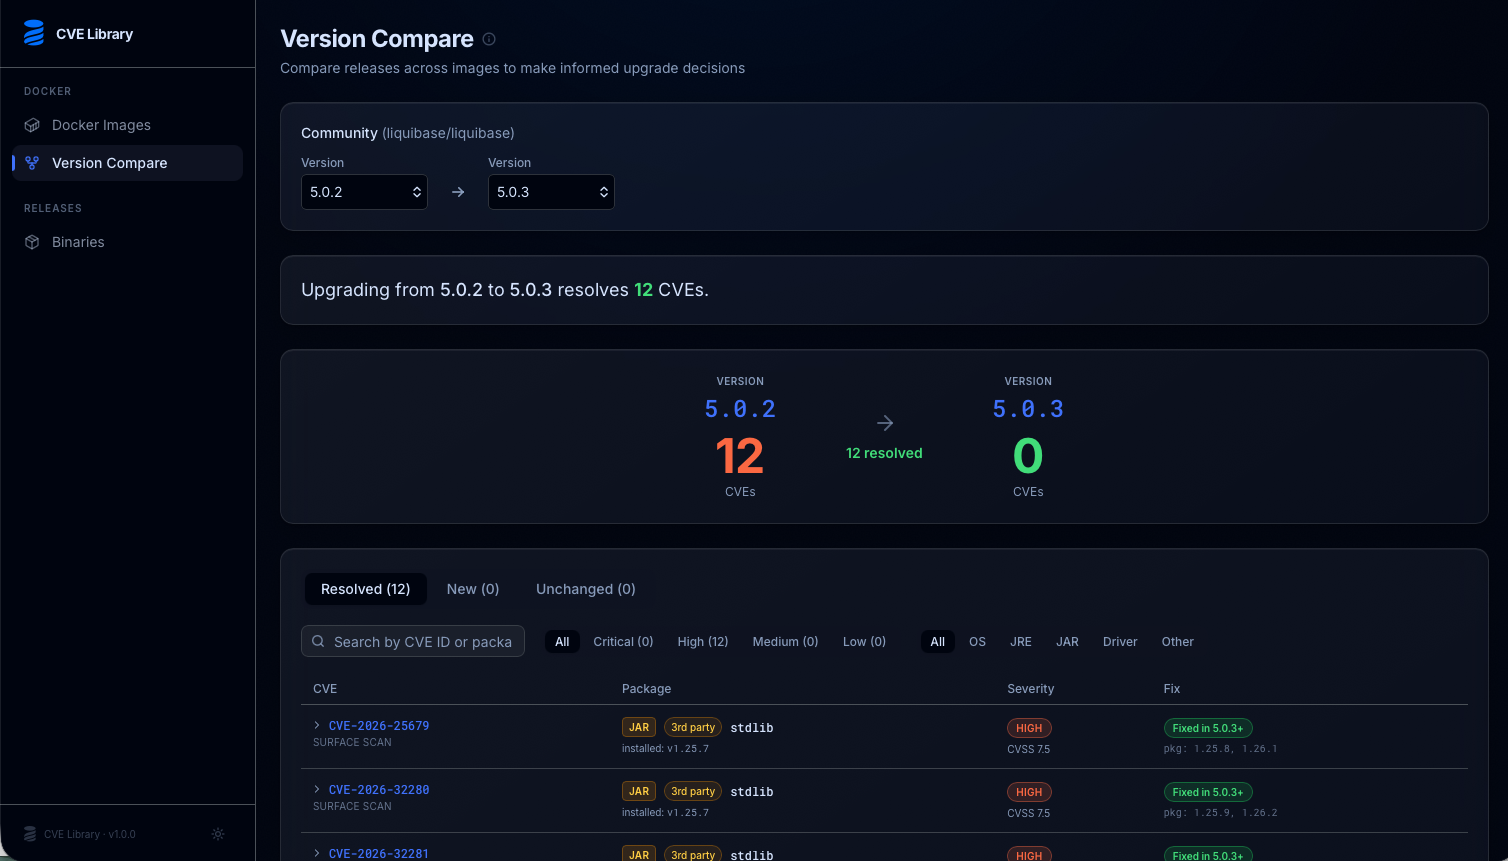Click the large orange 12 CVE count
The image size is (1508, 861).
(x=740, y=457)
